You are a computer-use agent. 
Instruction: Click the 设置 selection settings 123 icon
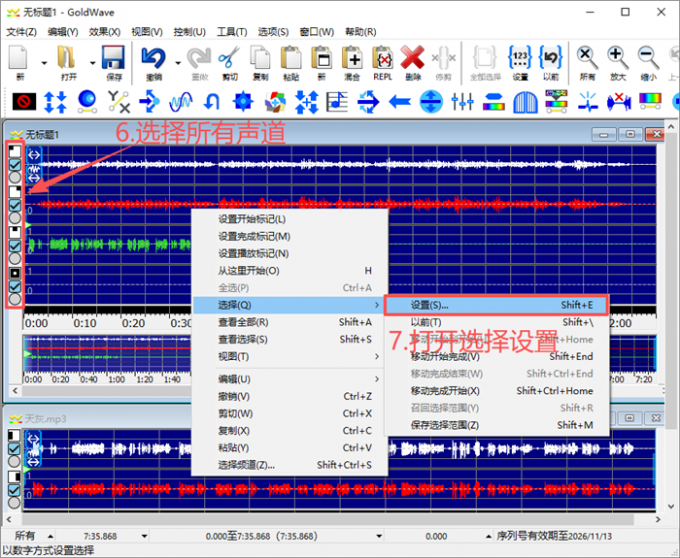(520, 58)
